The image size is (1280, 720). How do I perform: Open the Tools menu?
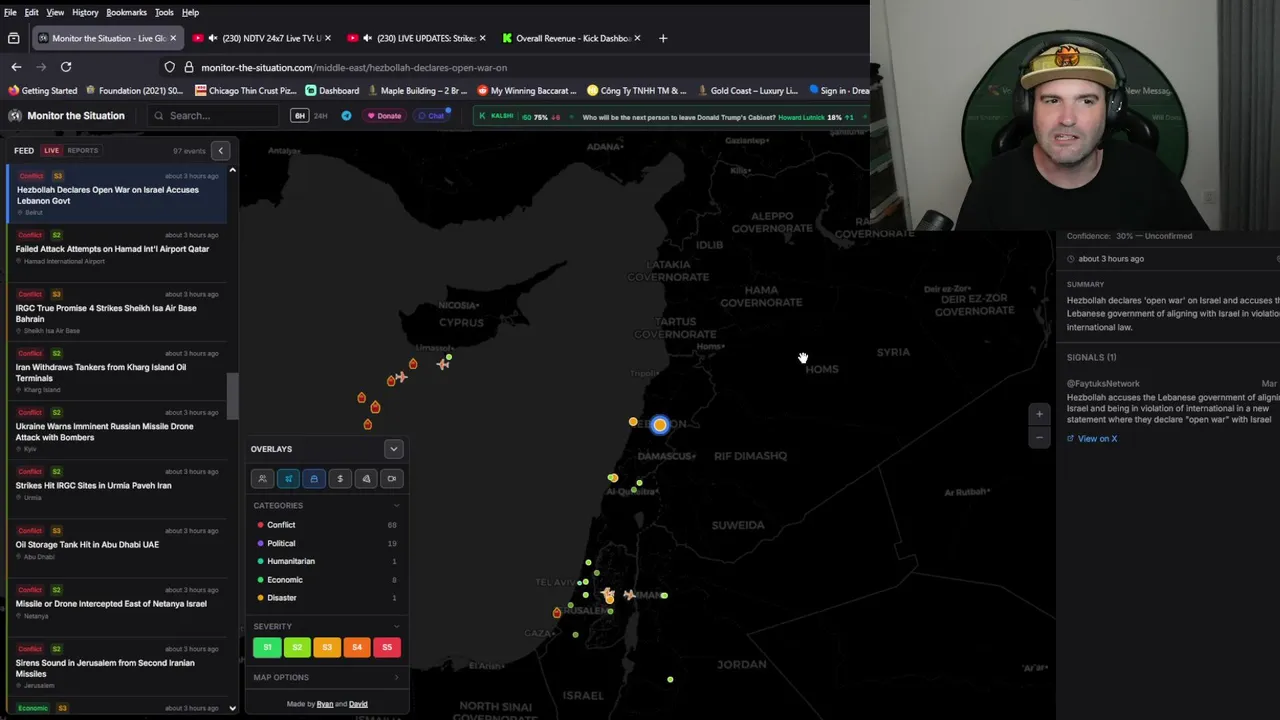click(x=164, y=12)
